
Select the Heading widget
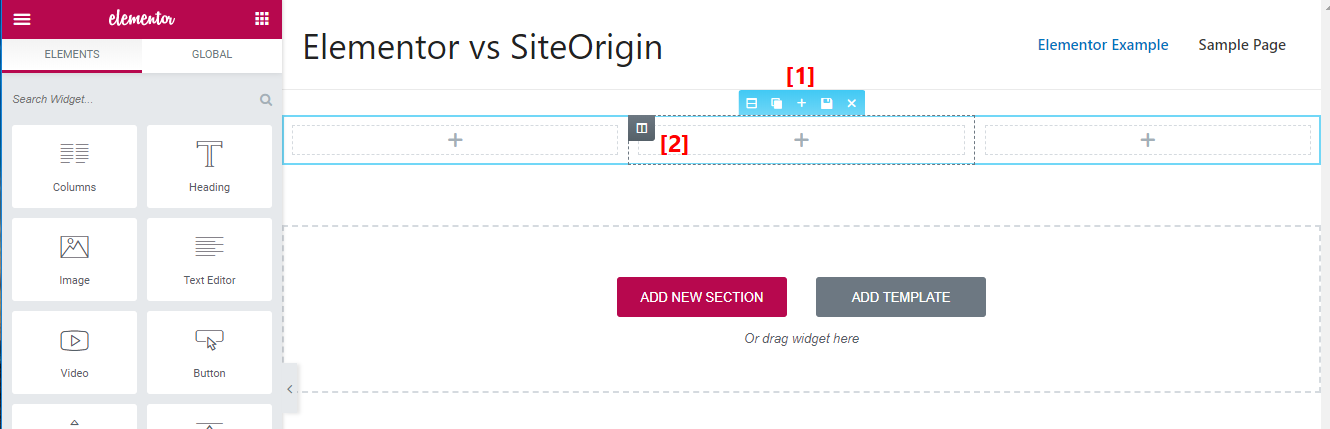coord(209,166)
